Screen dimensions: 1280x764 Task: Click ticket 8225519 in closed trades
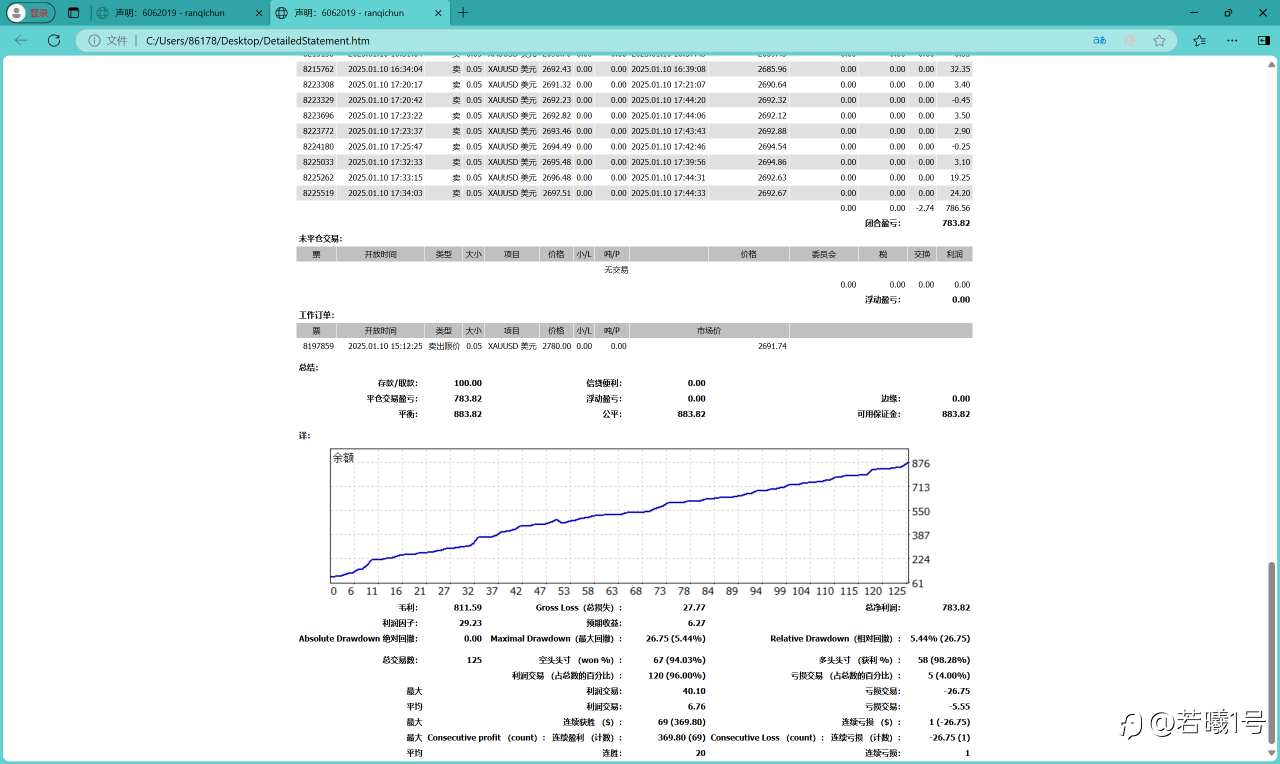pos(318,193)
